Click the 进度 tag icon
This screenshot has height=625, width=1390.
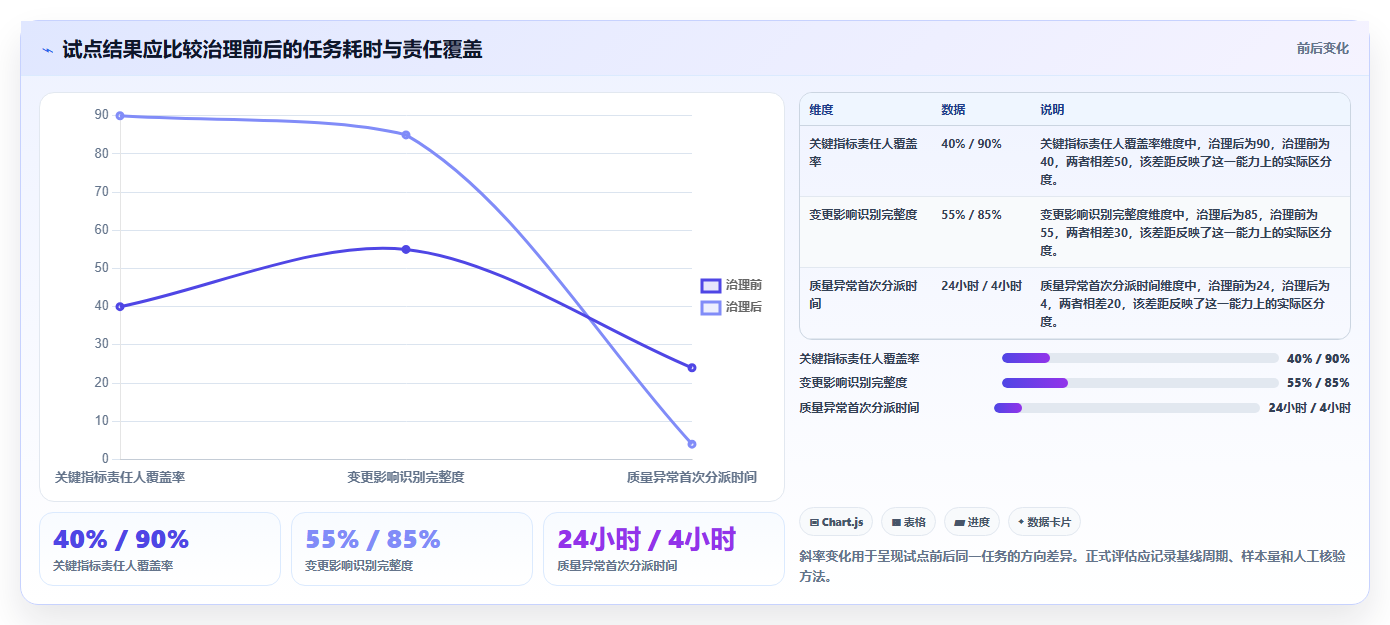960,522
